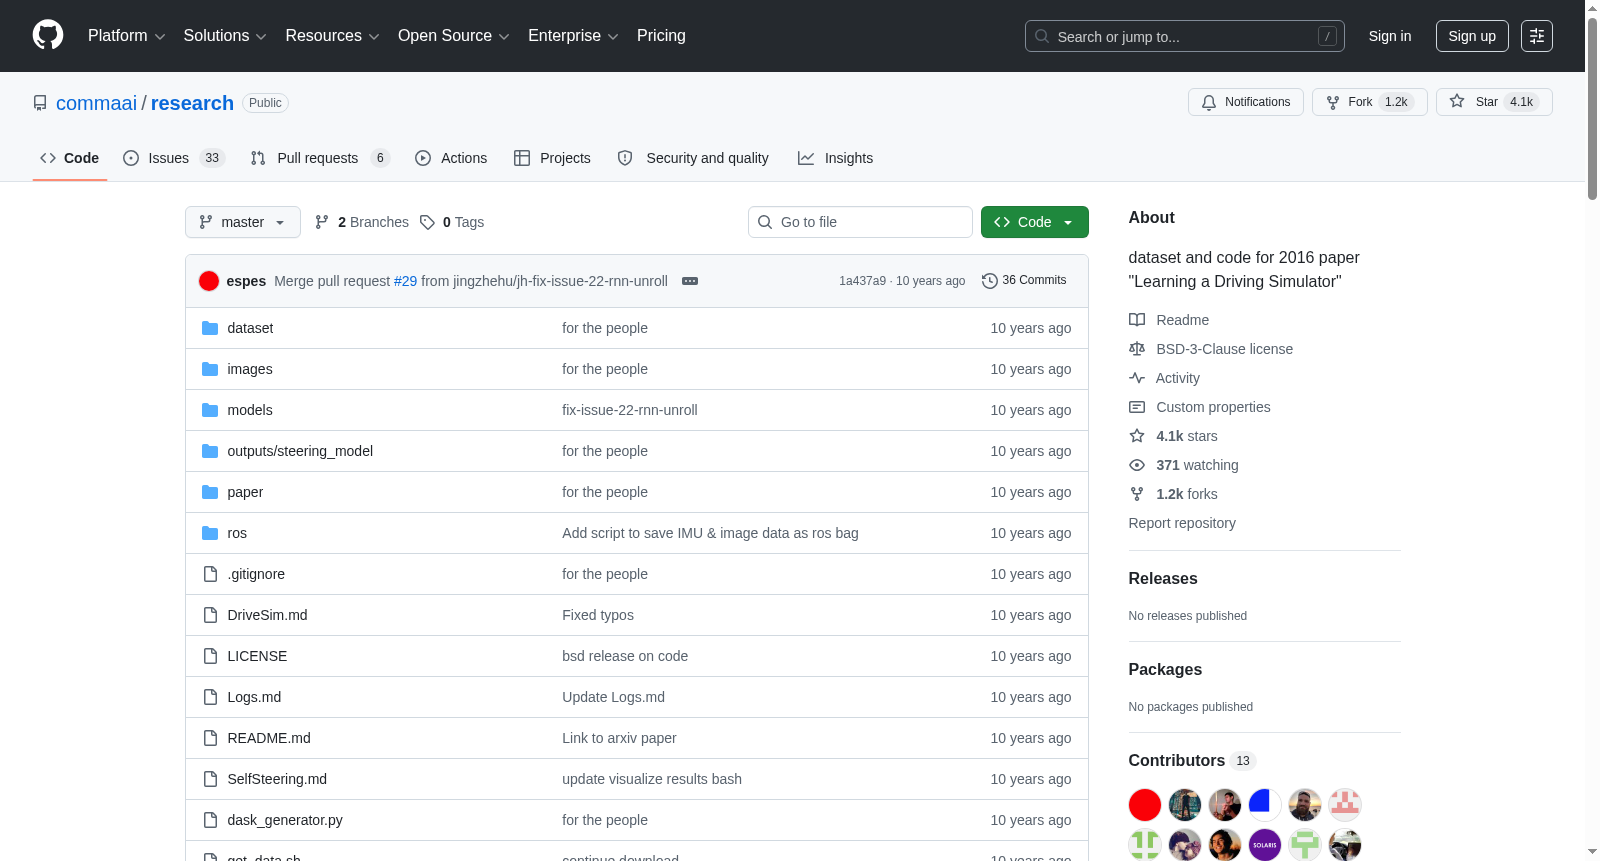Open the DriveSim.md file
1600x861 pixels.
(x=267, y=615)
